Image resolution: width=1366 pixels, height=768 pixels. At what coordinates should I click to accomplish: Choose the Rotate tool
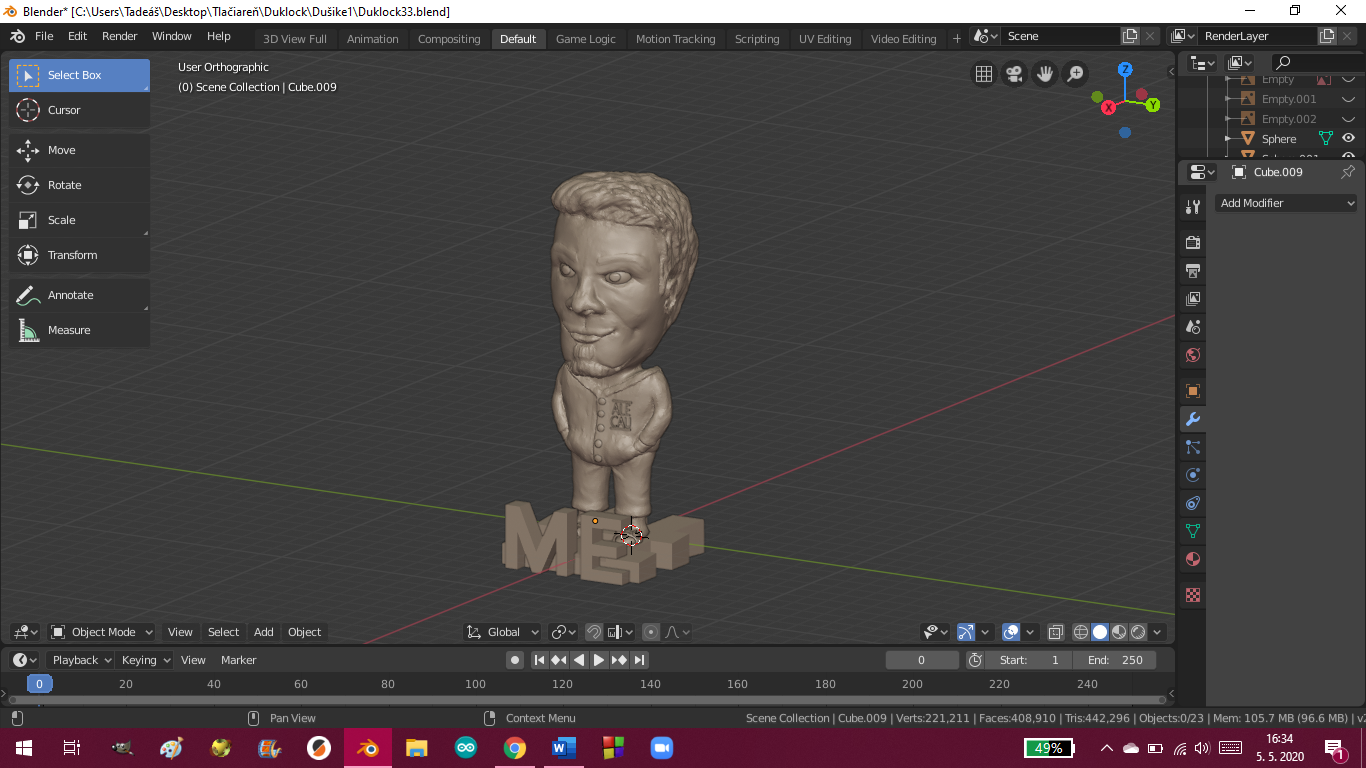point(79,185)
